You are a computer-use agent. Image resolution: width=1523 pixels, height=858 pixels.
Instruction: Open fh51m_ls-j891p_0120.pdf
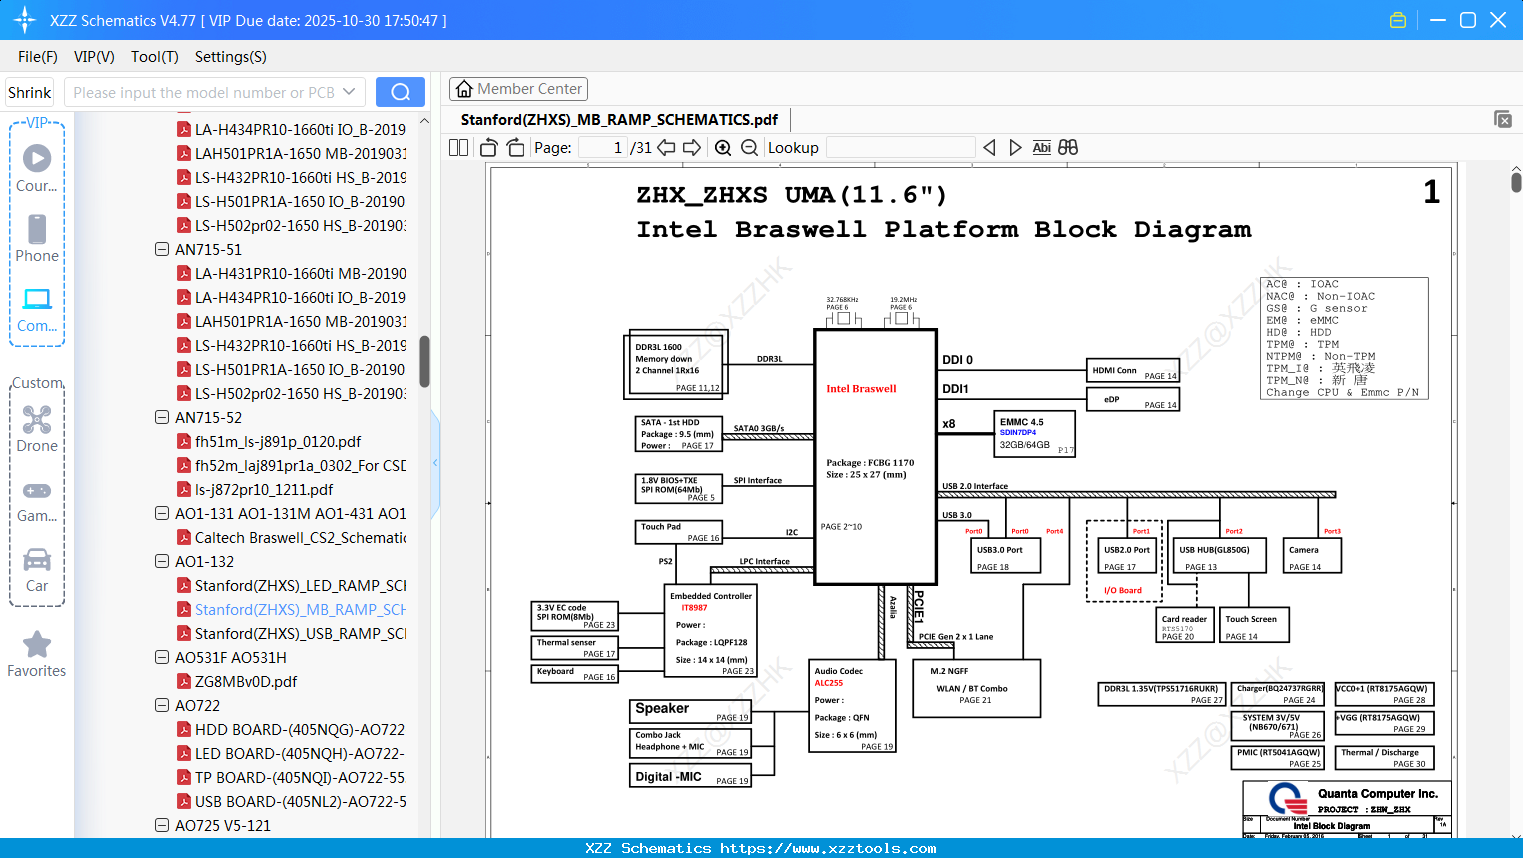tap(278, 441)
